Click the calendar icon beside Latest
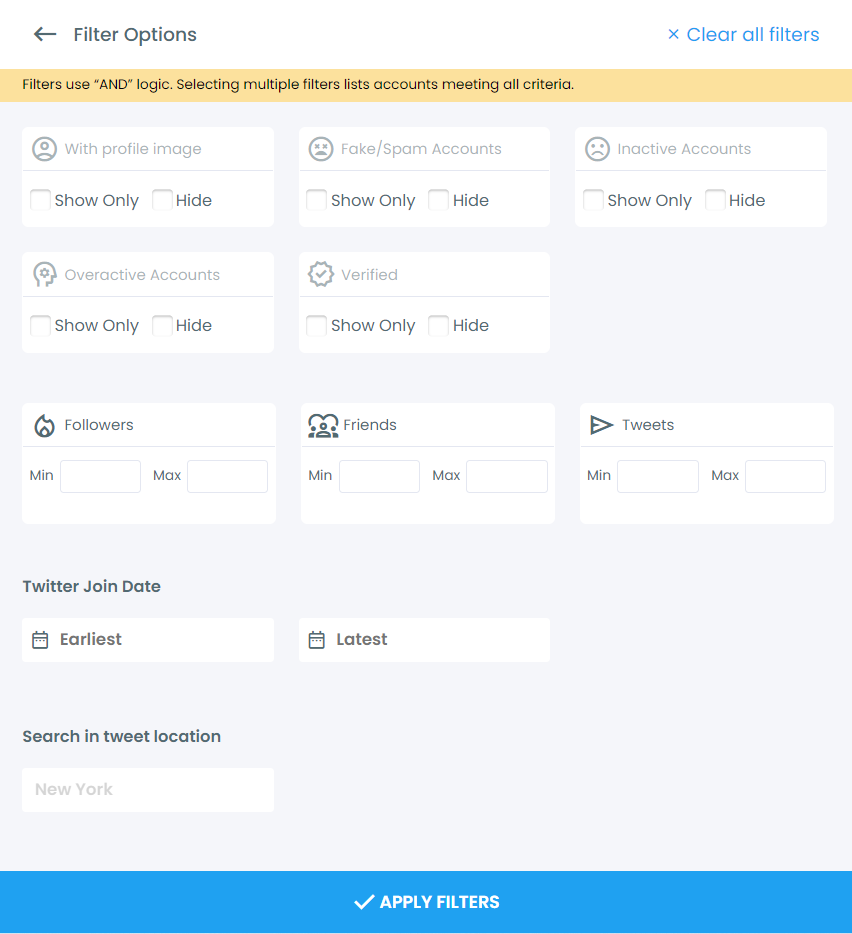This screenshot has width=852, height=934. pos(318,639)
